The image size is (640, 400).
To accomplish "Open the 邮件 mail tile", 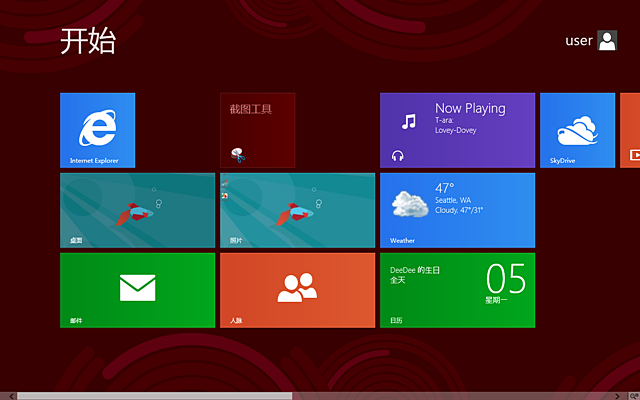I will click(138, 290).
